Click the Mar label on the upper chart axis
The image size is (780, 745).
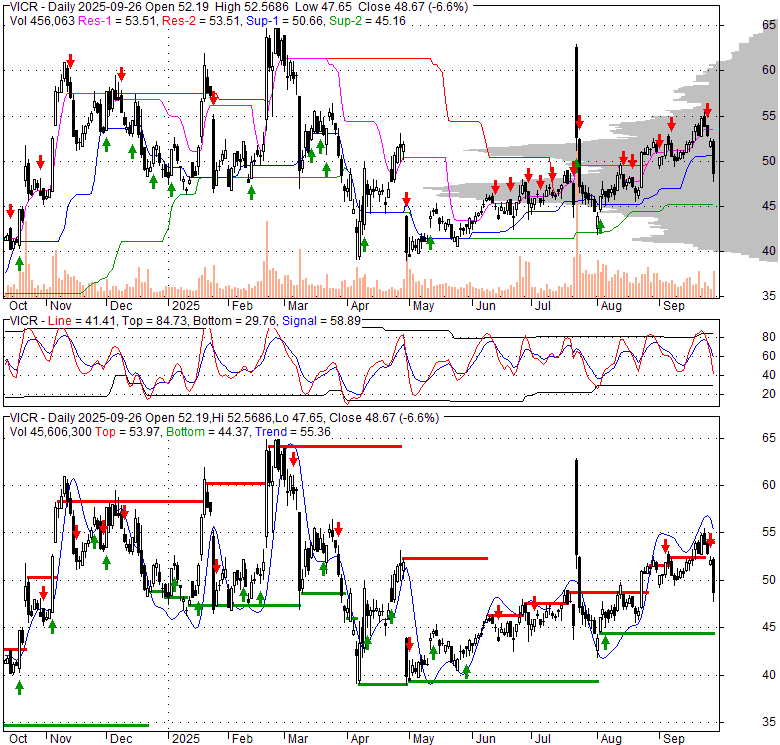[x=298, y=306]
